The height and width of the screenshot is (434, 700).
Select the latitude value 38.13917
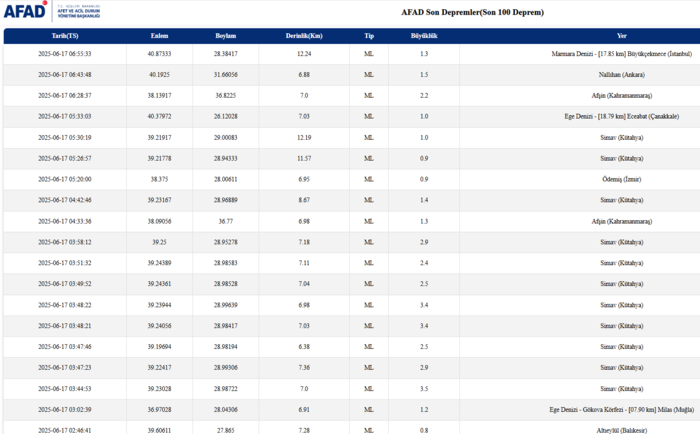coord(159,96)
